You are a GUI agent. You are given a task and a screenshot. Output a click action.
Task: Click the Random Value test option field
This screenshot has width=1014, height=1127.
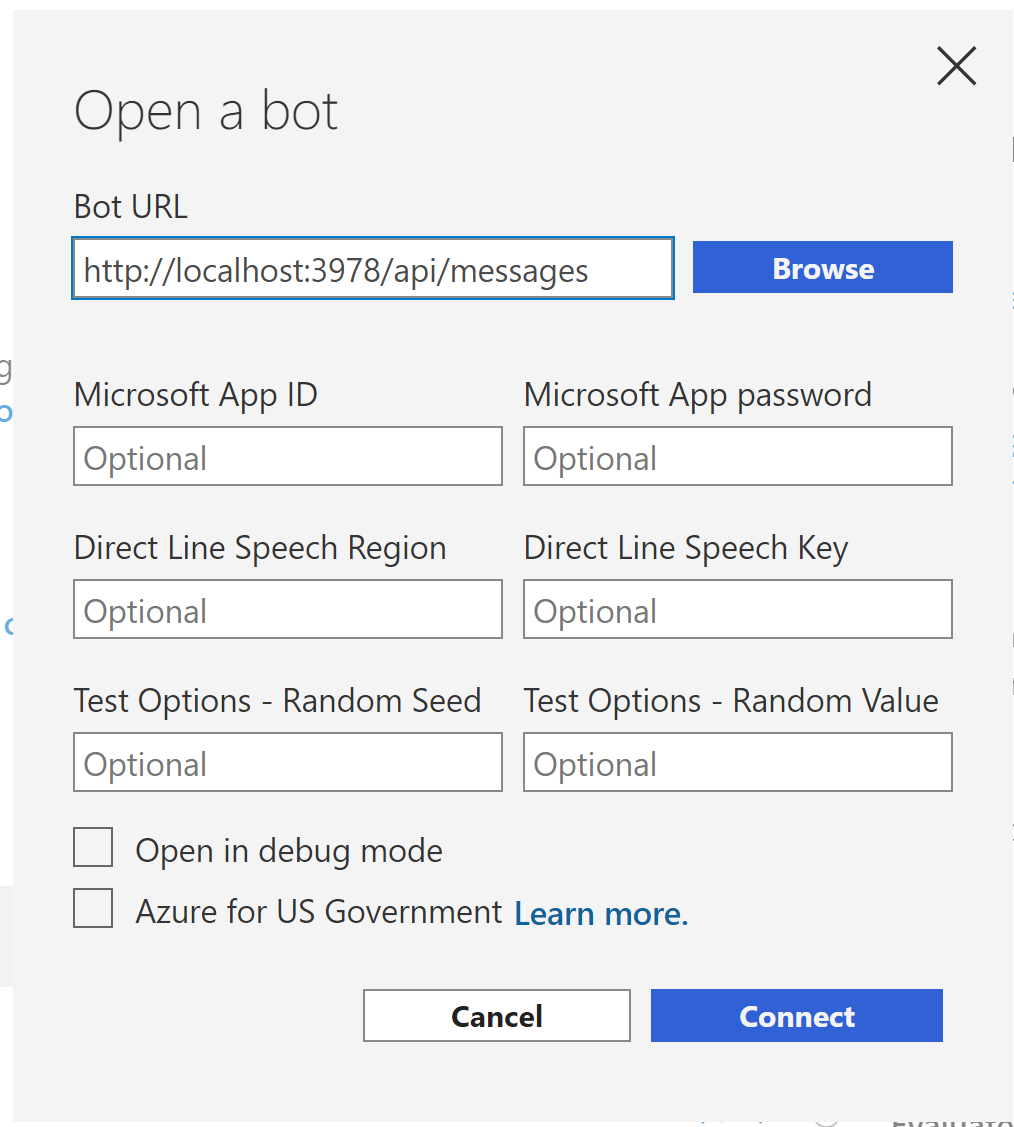coord(738,763)
